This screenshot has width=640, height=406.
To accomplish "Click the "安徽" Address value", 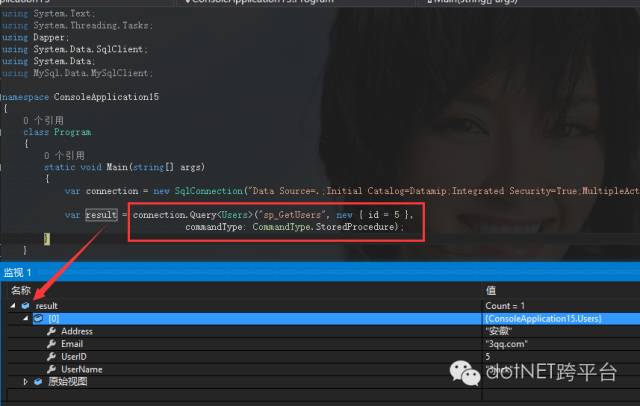I will pos(498,331).
